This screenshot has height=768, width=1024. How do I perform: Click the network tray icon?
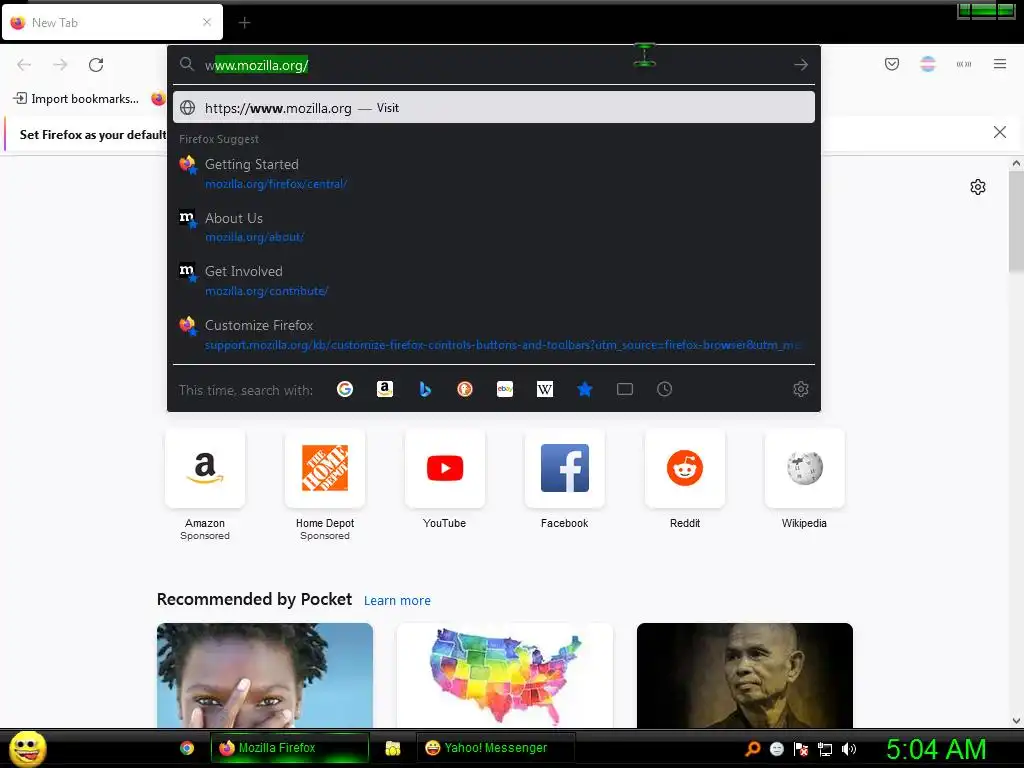pyautogui.click(x=825, y=749)
